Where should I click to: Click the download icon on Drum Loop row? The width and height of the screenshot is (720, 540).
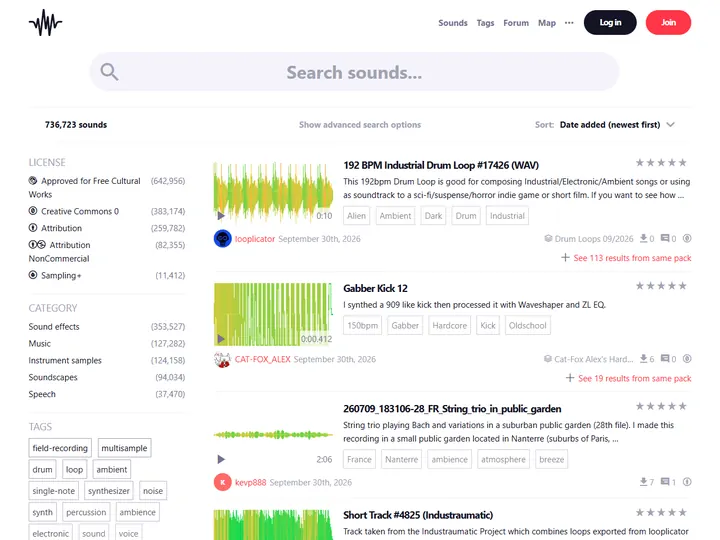[x=644, y=238]
